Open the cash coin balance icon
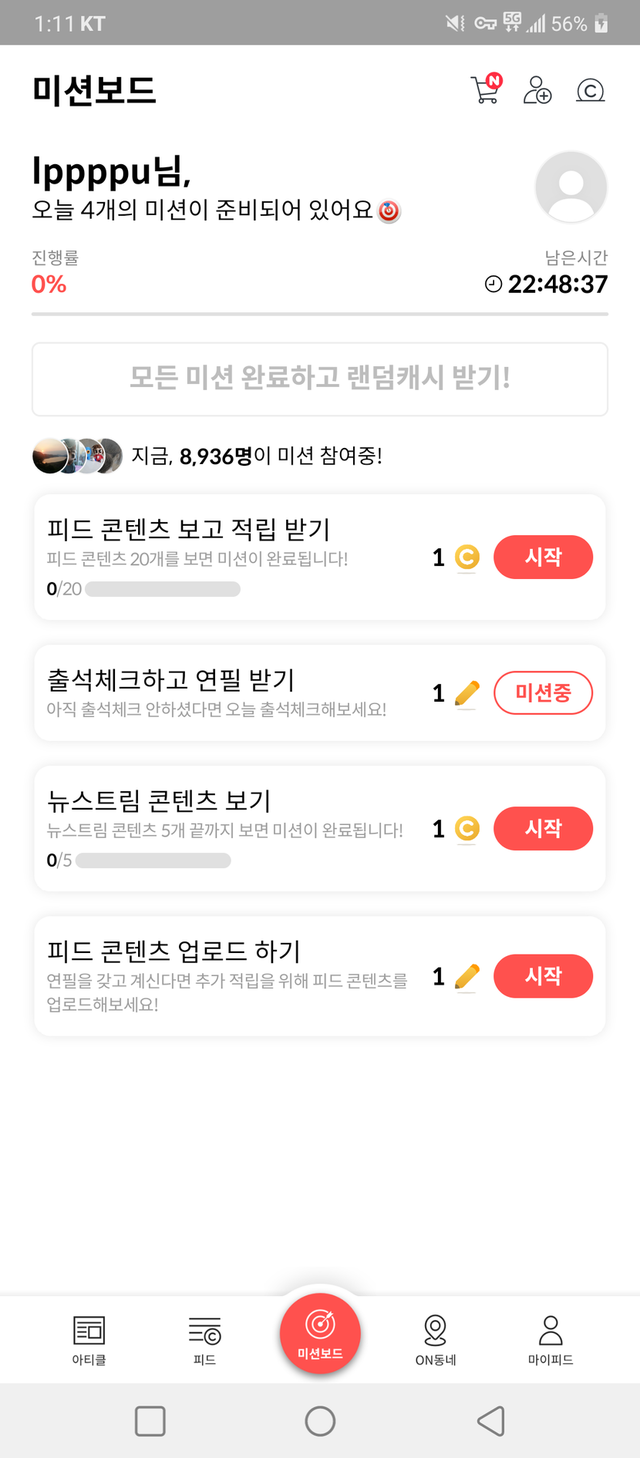The width and height of the screenshot is (640, 1458). (590, 91)
